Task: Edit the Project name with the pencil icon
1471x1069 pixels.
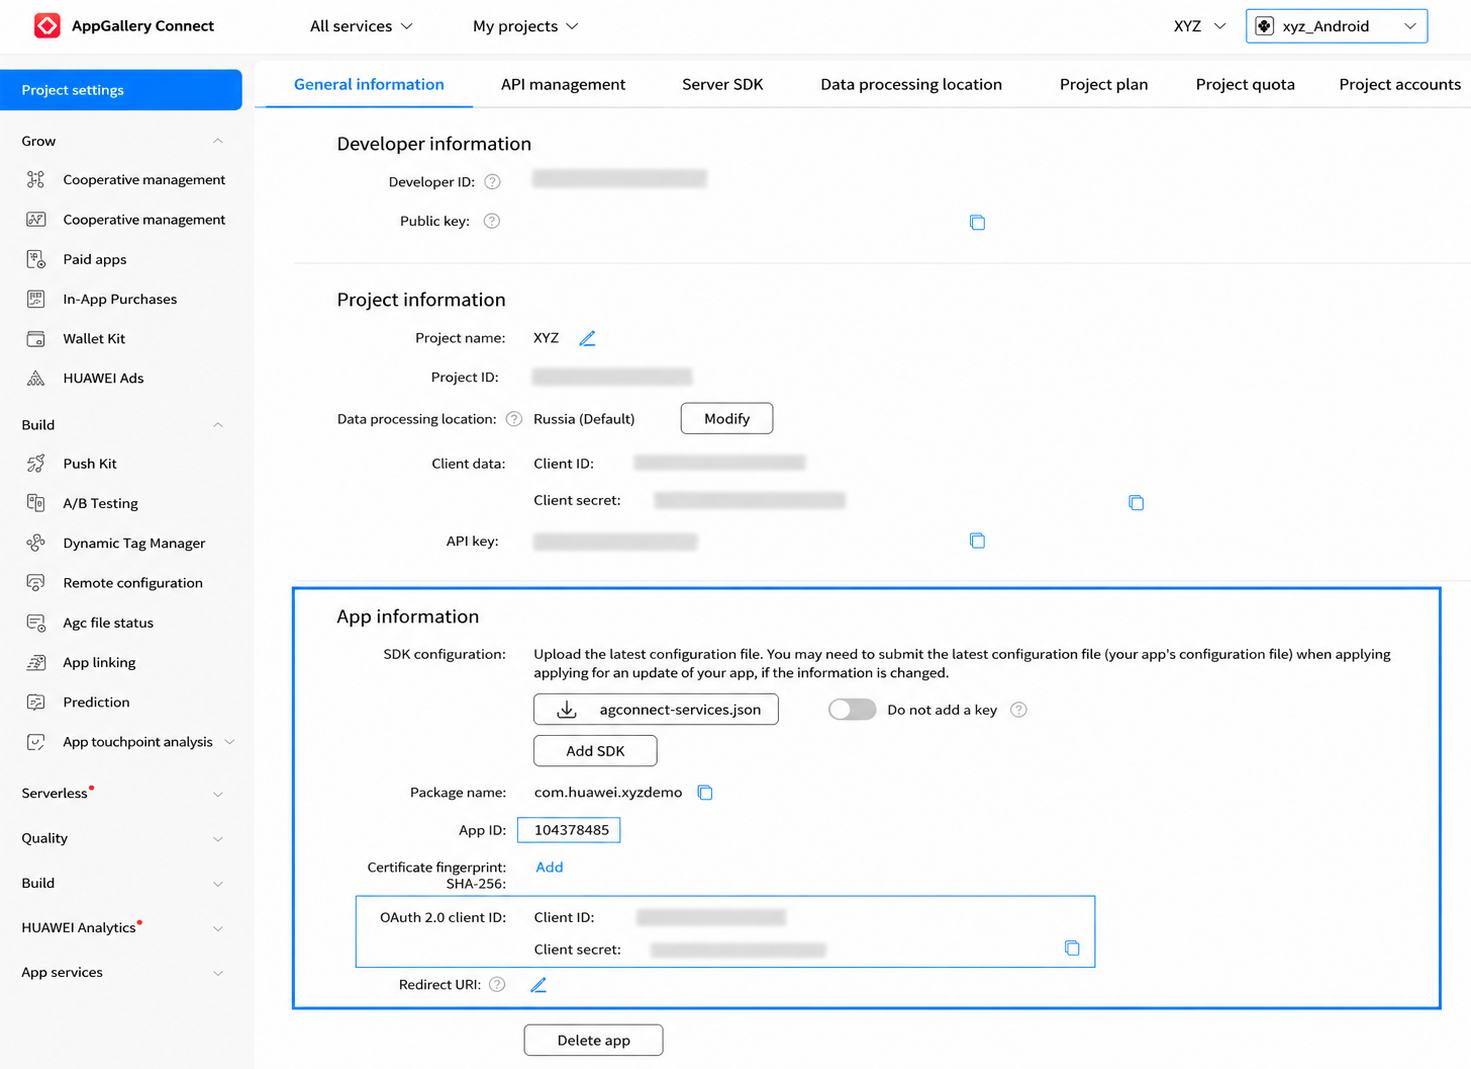Action: (587, 338)
